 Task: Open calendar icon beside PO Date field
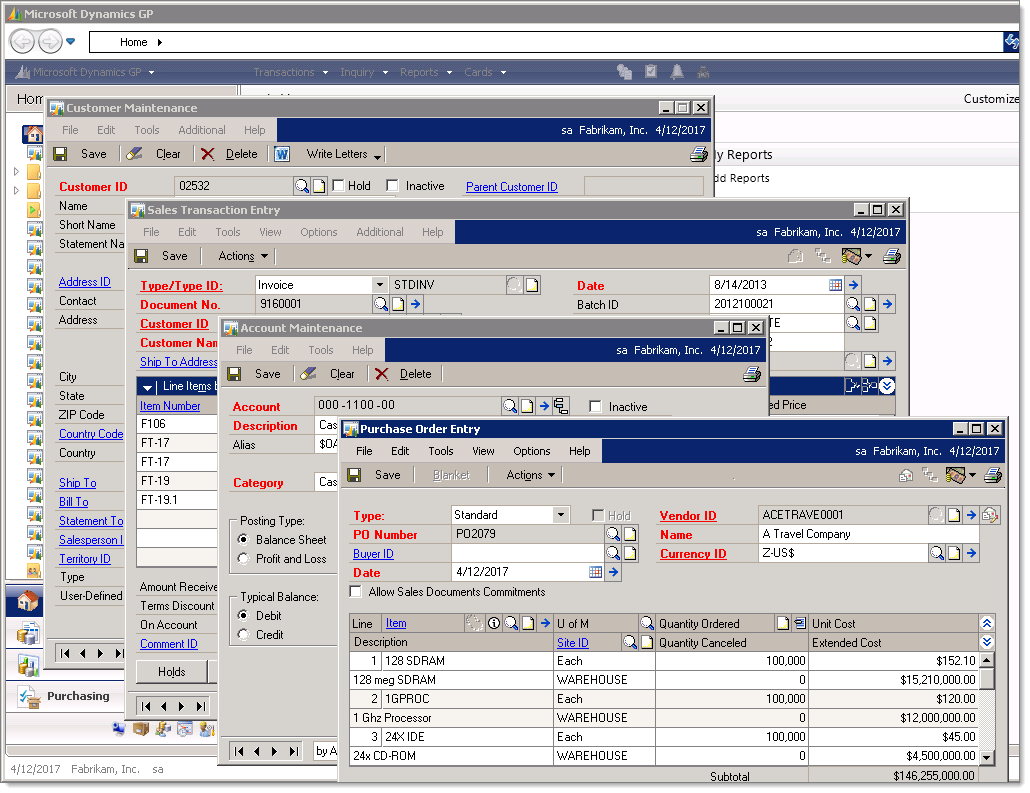[x=595, y=572]
